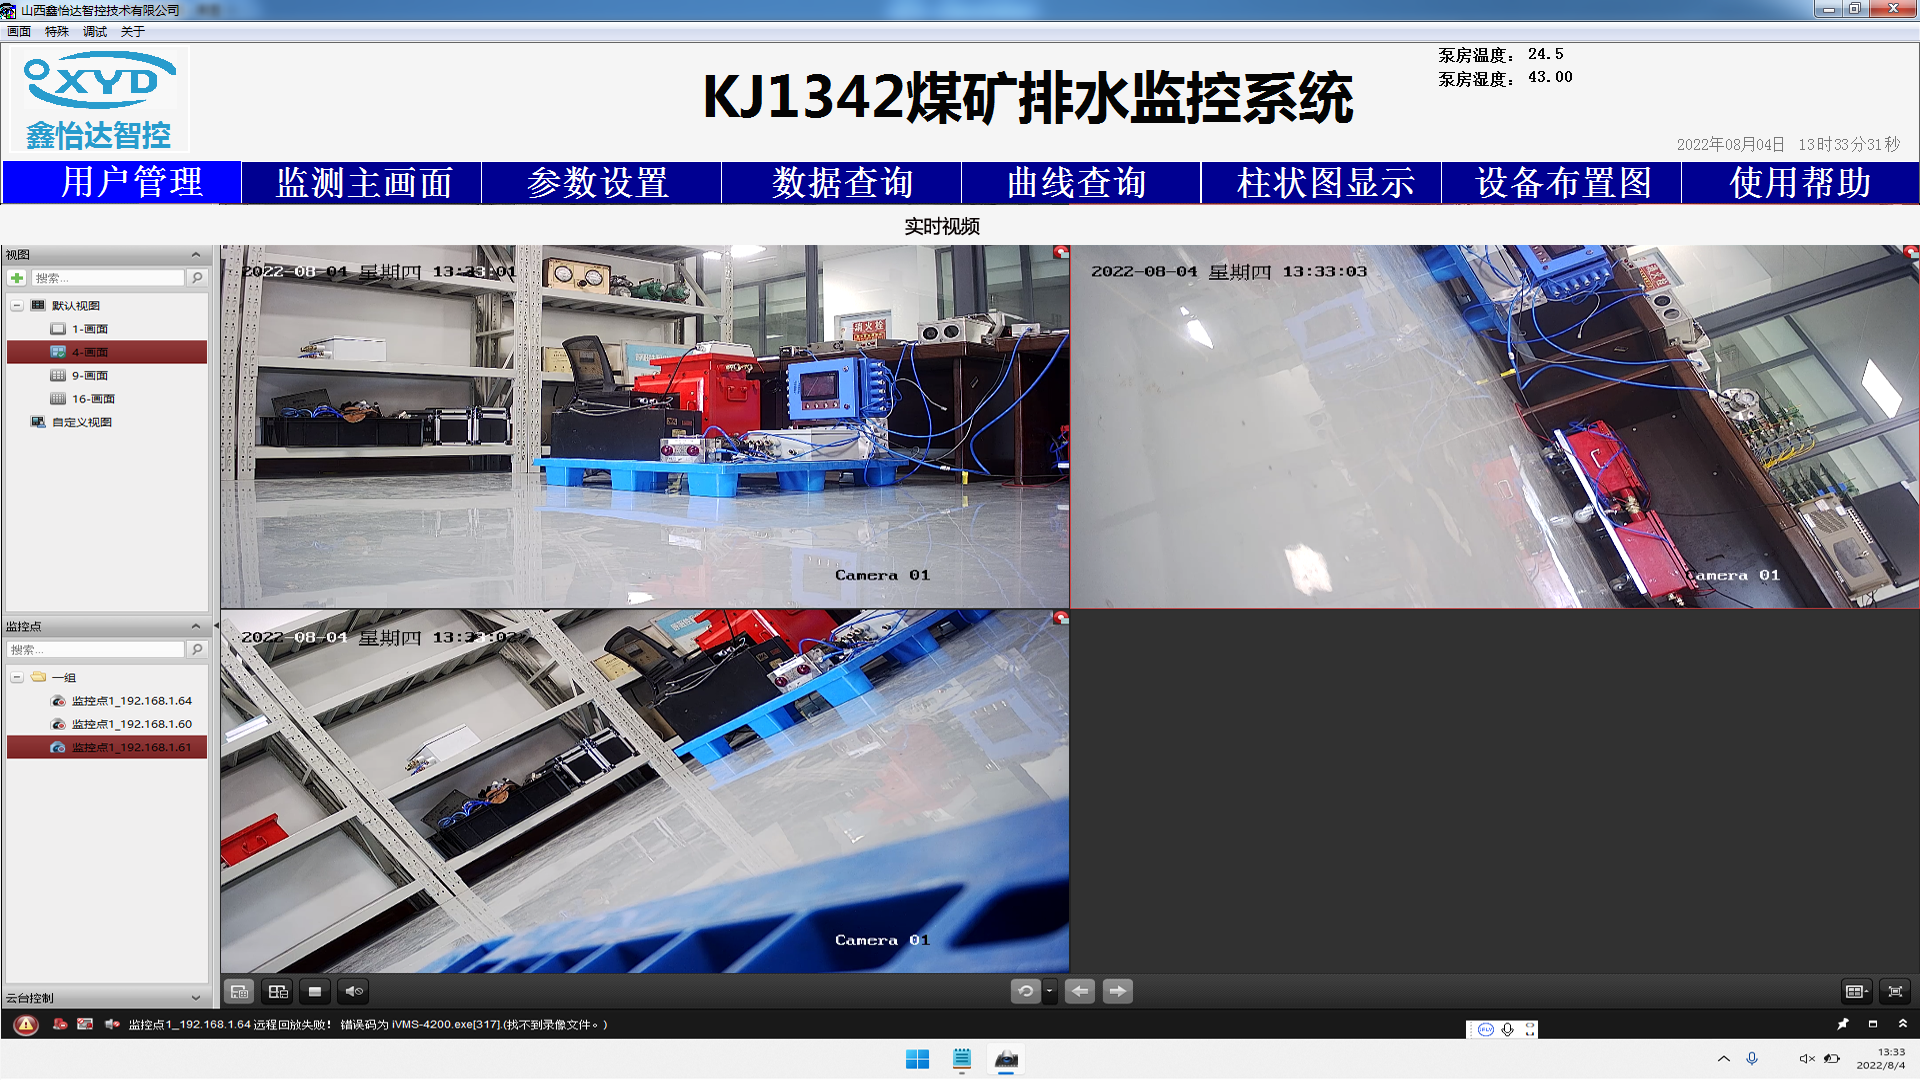This screenshot has width=1920, height=1080.
Task: Select camera 监控点1_192.168.1.64
Action: pyautogui.click(x=131, y=701)
